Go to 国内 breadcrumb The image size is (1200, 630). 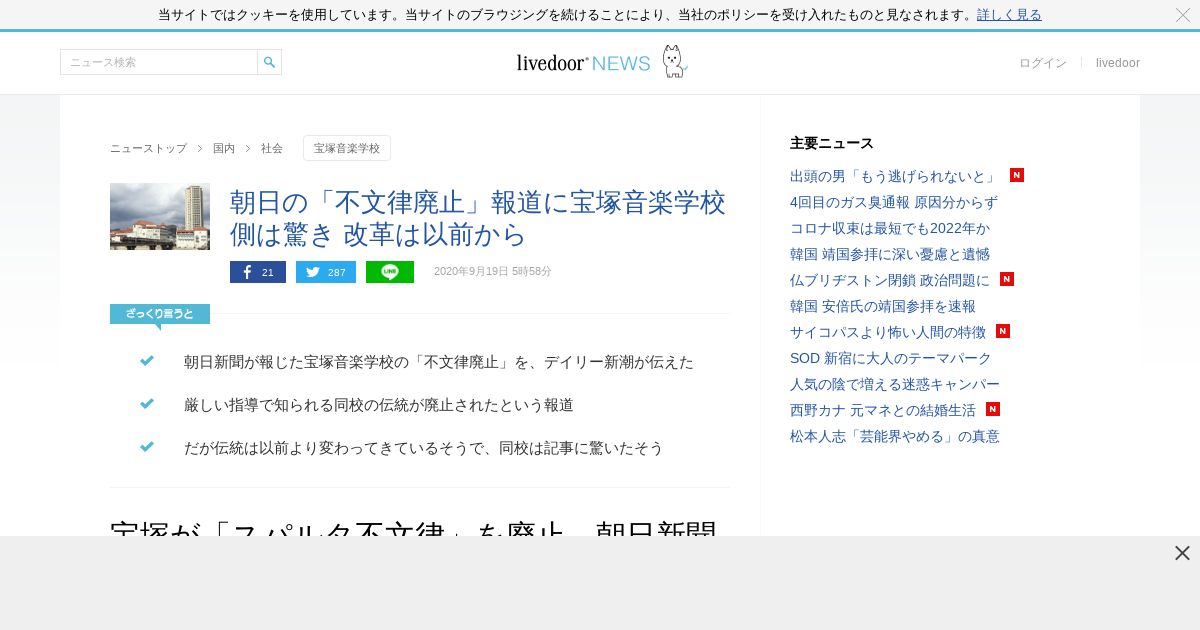point(224,148)
